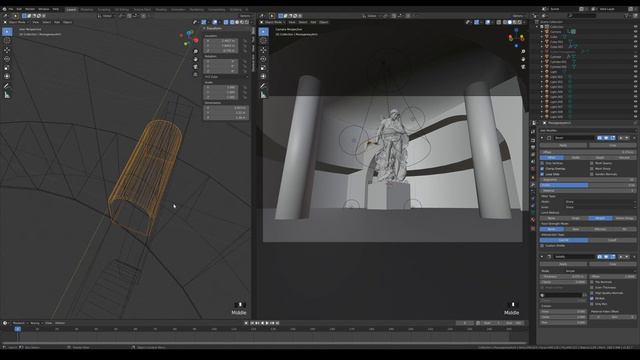Select the Move tool in left viewport
This screenshot has width=640, height=360.
point(7,50)
